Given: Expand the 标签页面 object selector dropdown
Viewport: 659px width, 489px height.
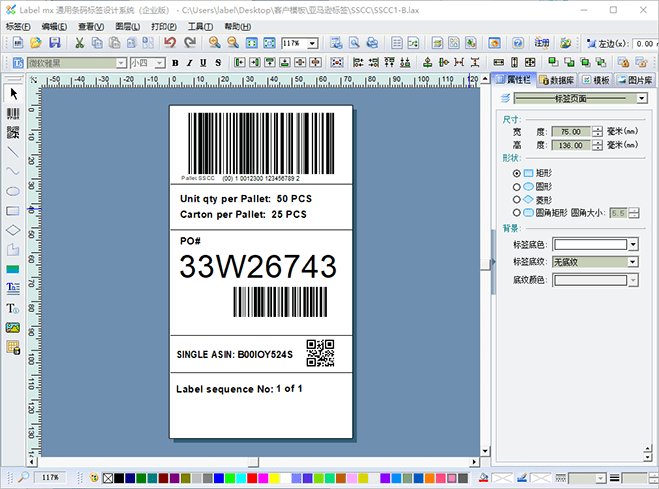Looking at the screenshot, I should pos(641,98).
